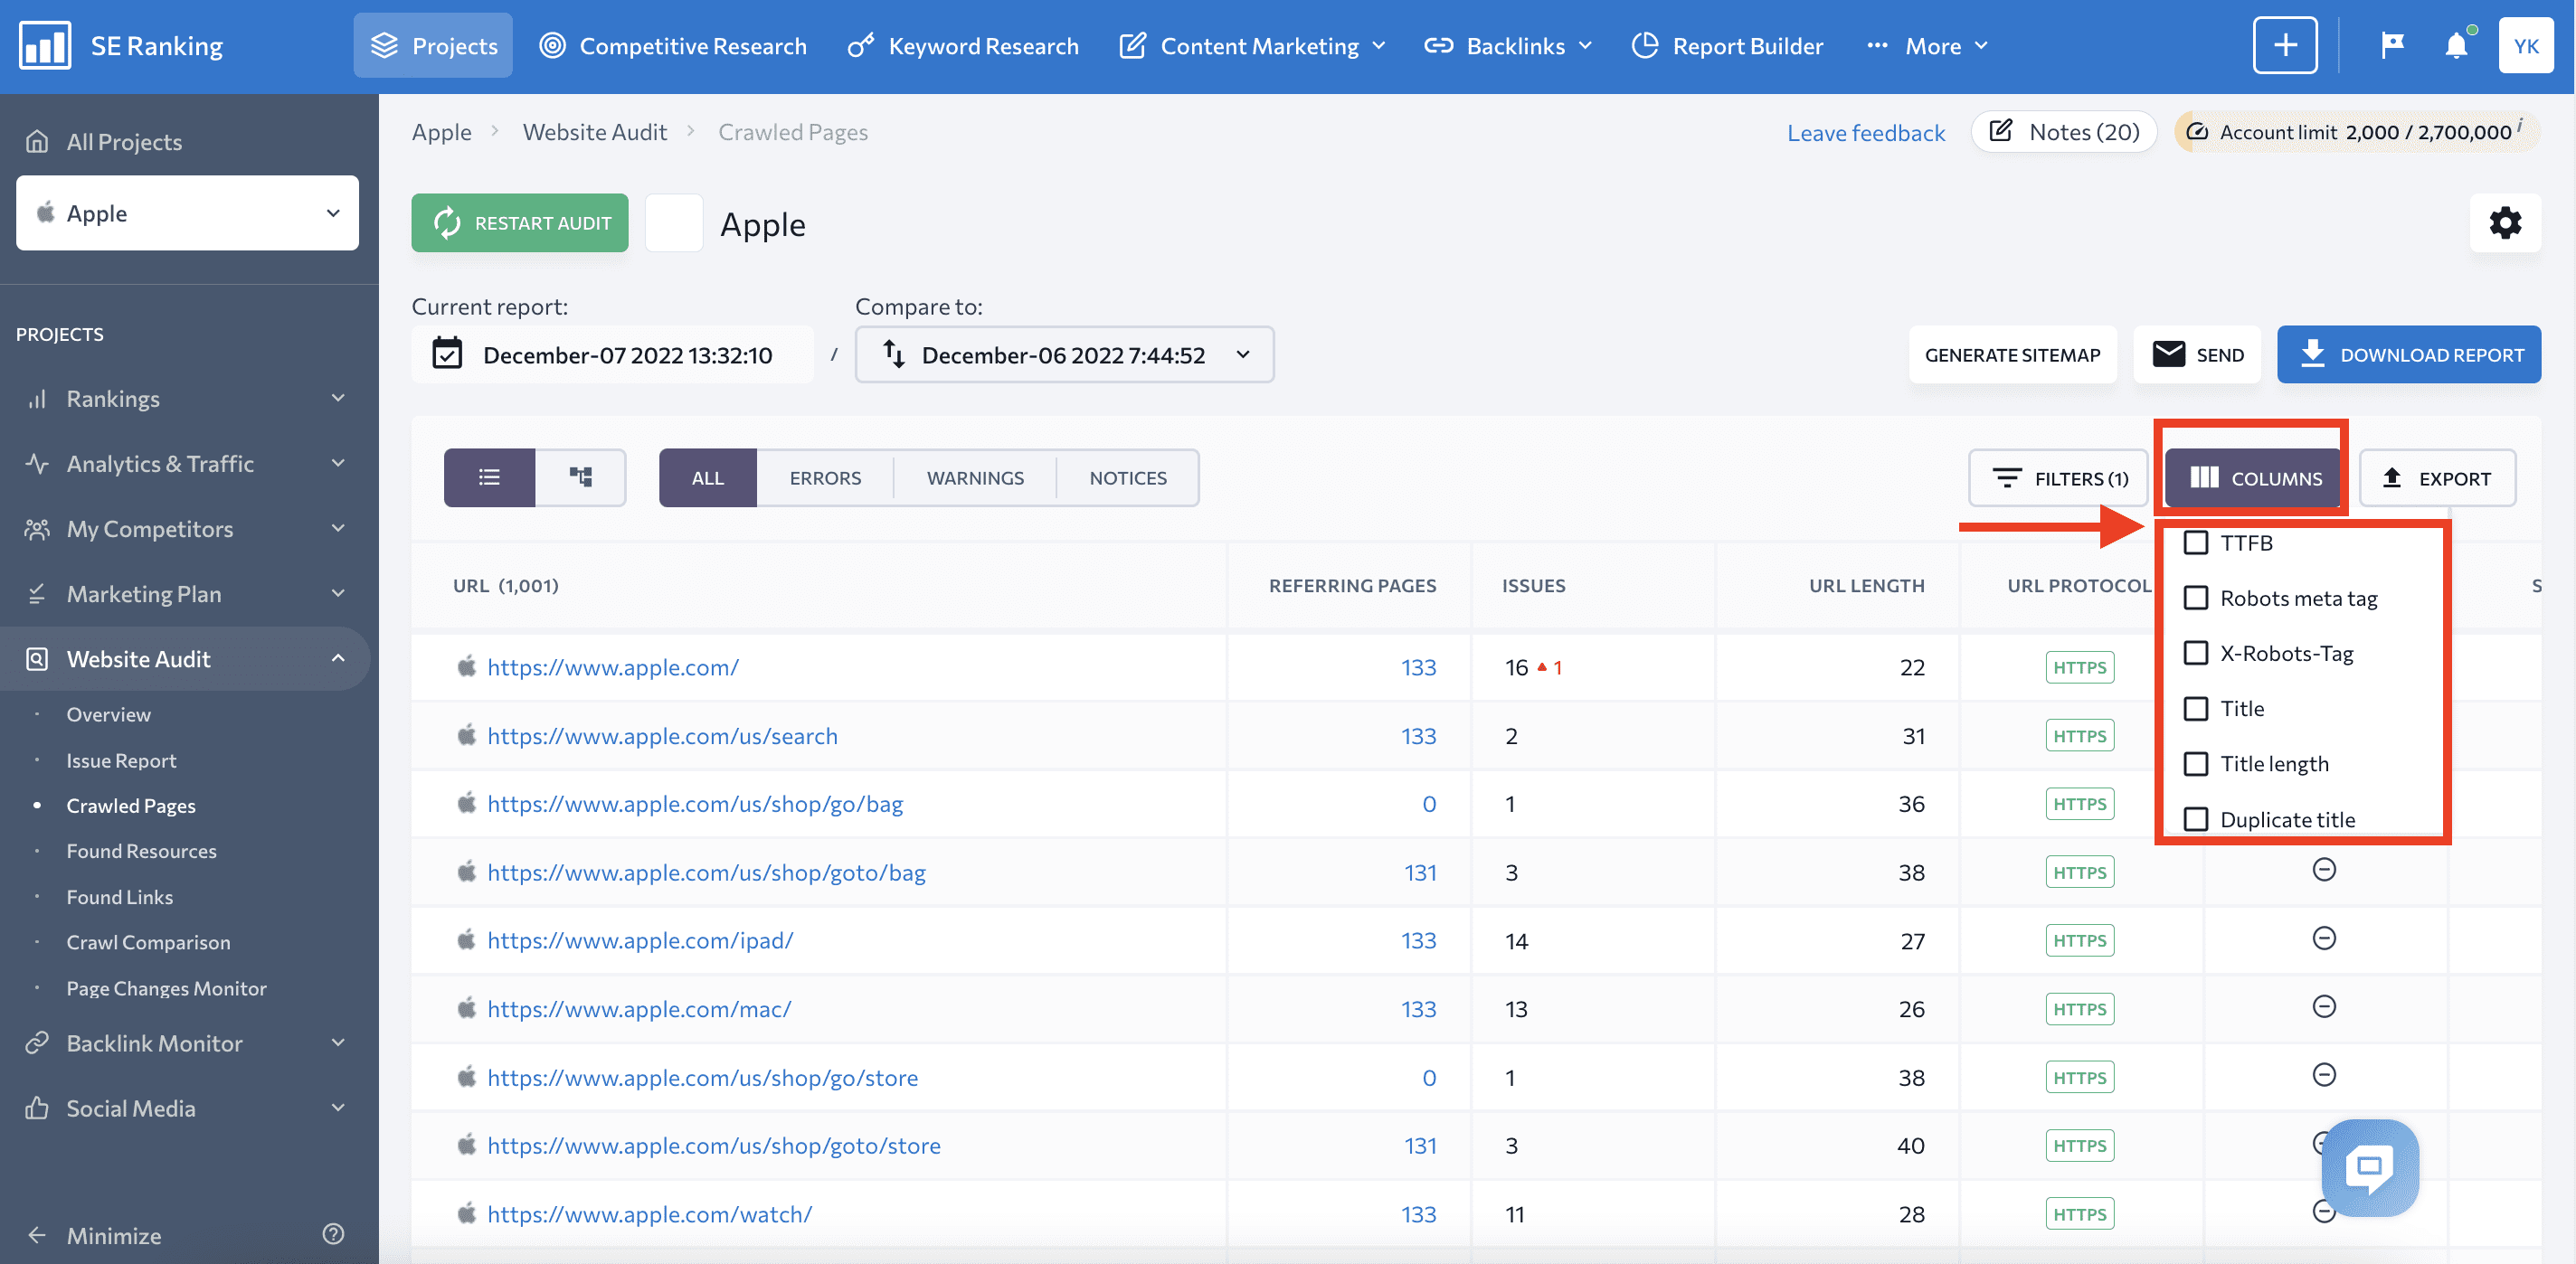Click the Social Media thumbs-up icon
Image resolution: width=2576 pixels, height=1264 pixels.
(x=37, y=1108)
